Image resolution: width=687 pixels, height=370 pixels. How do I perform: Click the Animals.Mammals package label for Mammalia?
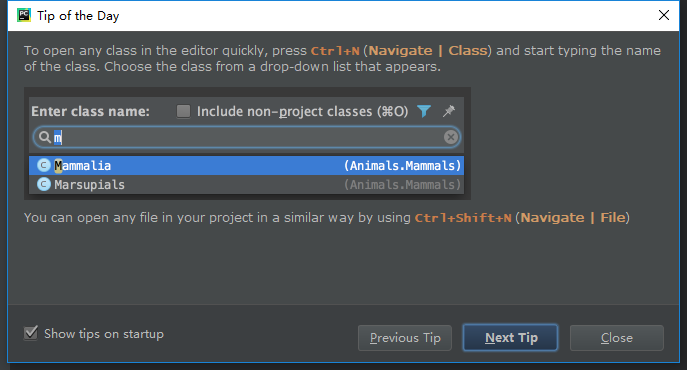tap(402, 166)
